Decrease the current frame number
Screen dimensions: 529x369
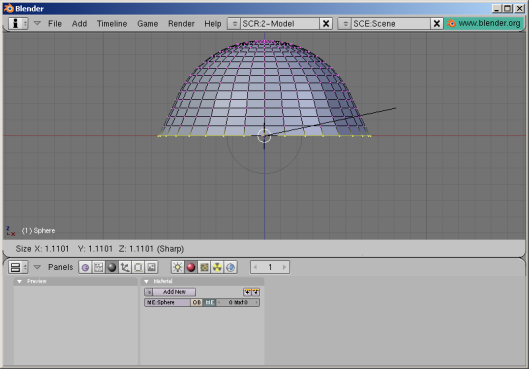[255, 267]
